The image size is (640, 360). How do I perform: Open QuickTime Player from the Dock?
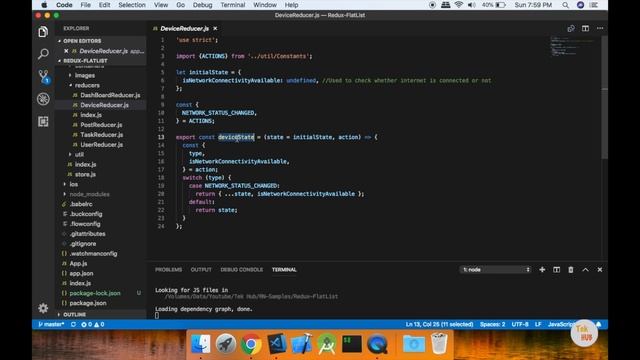[377, 344]
